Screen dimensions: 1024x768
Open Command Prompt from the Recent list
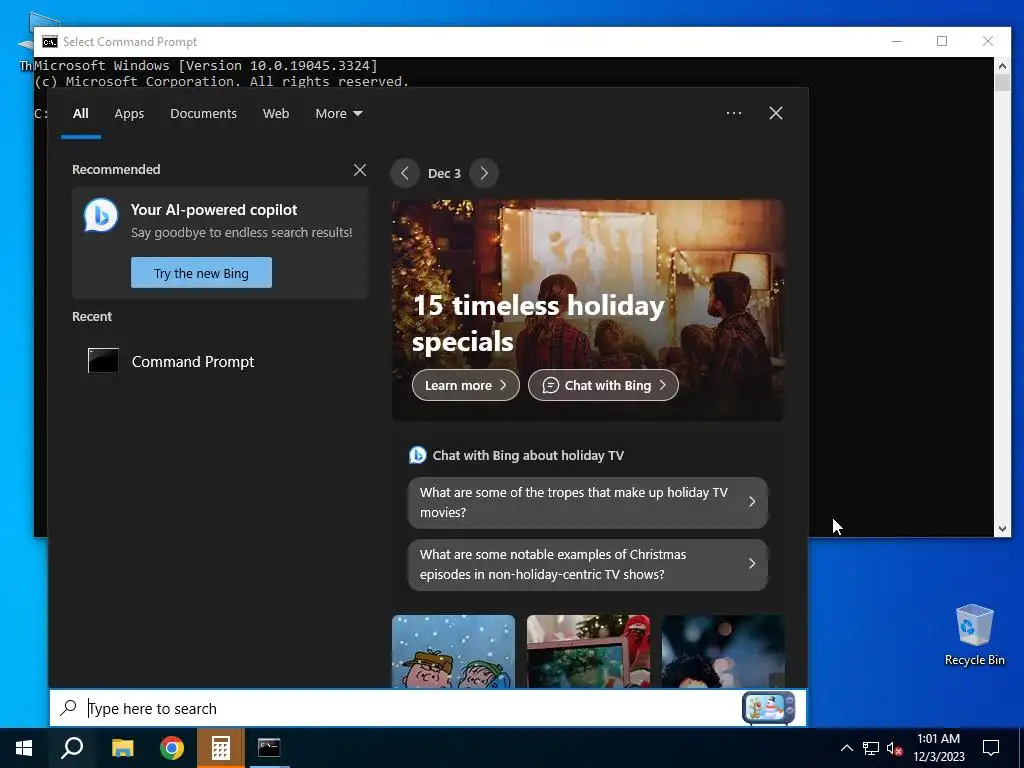click(219, 361)
